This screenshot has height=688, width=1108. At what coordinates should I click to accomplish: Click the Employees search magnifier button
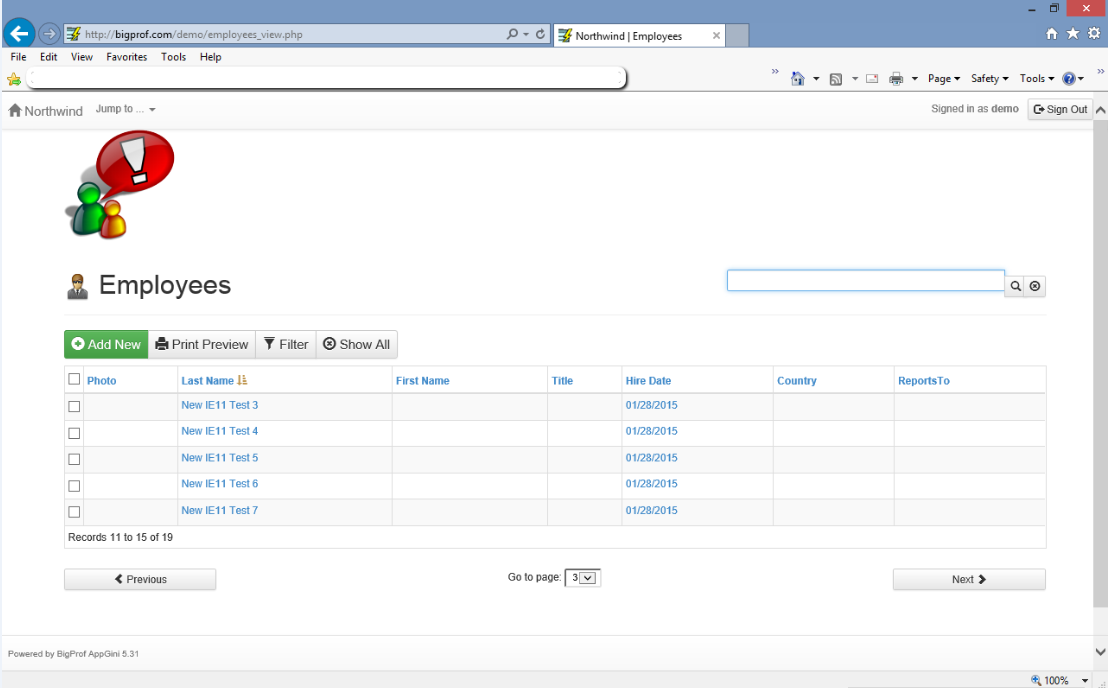pos(1015,286)
